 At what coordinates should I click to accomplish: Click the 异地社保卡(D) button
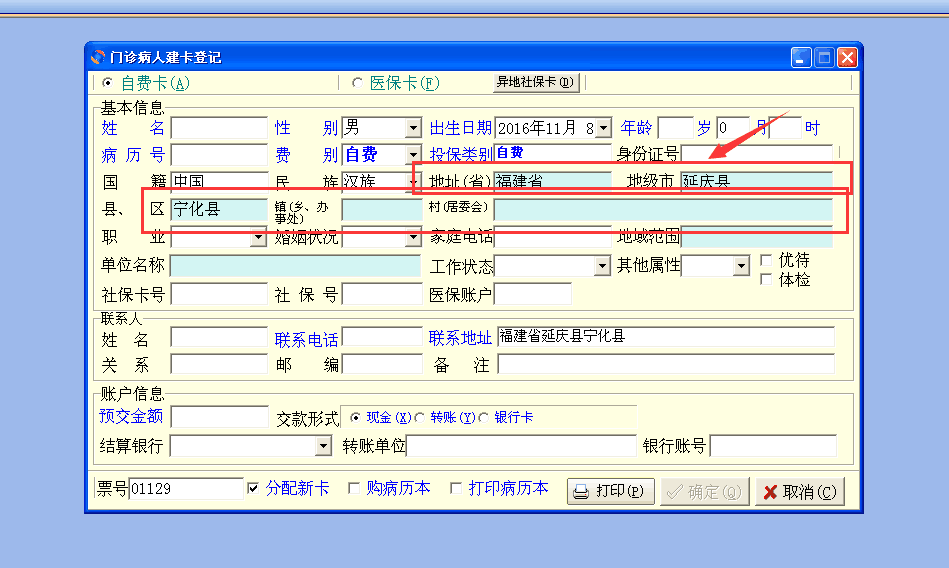[536, 82]
